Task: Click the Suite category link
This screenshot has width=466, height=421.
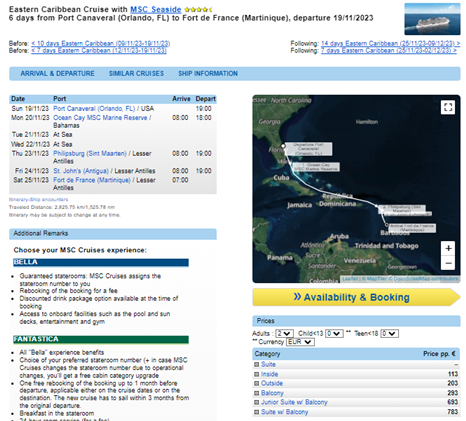Action: click(x=268, y=365)
